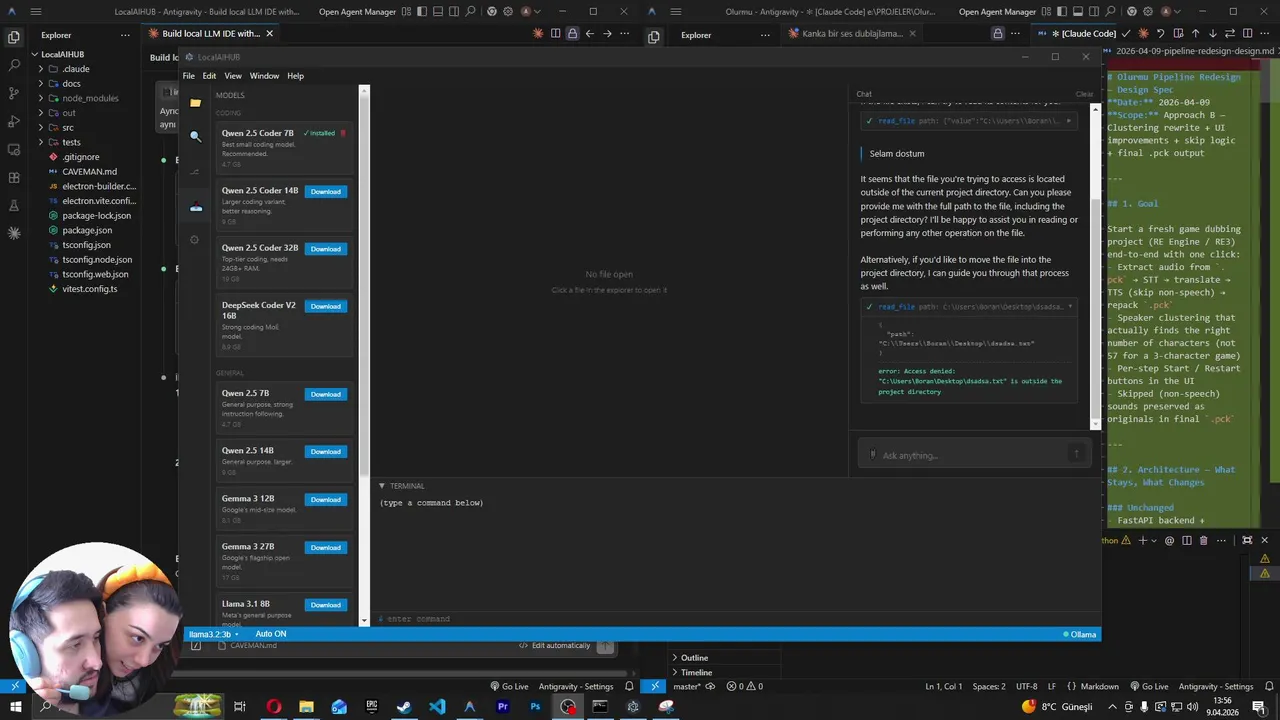Open the Window menu in LocalAIHUB
1280x720 pixels.
click(264, 76)
